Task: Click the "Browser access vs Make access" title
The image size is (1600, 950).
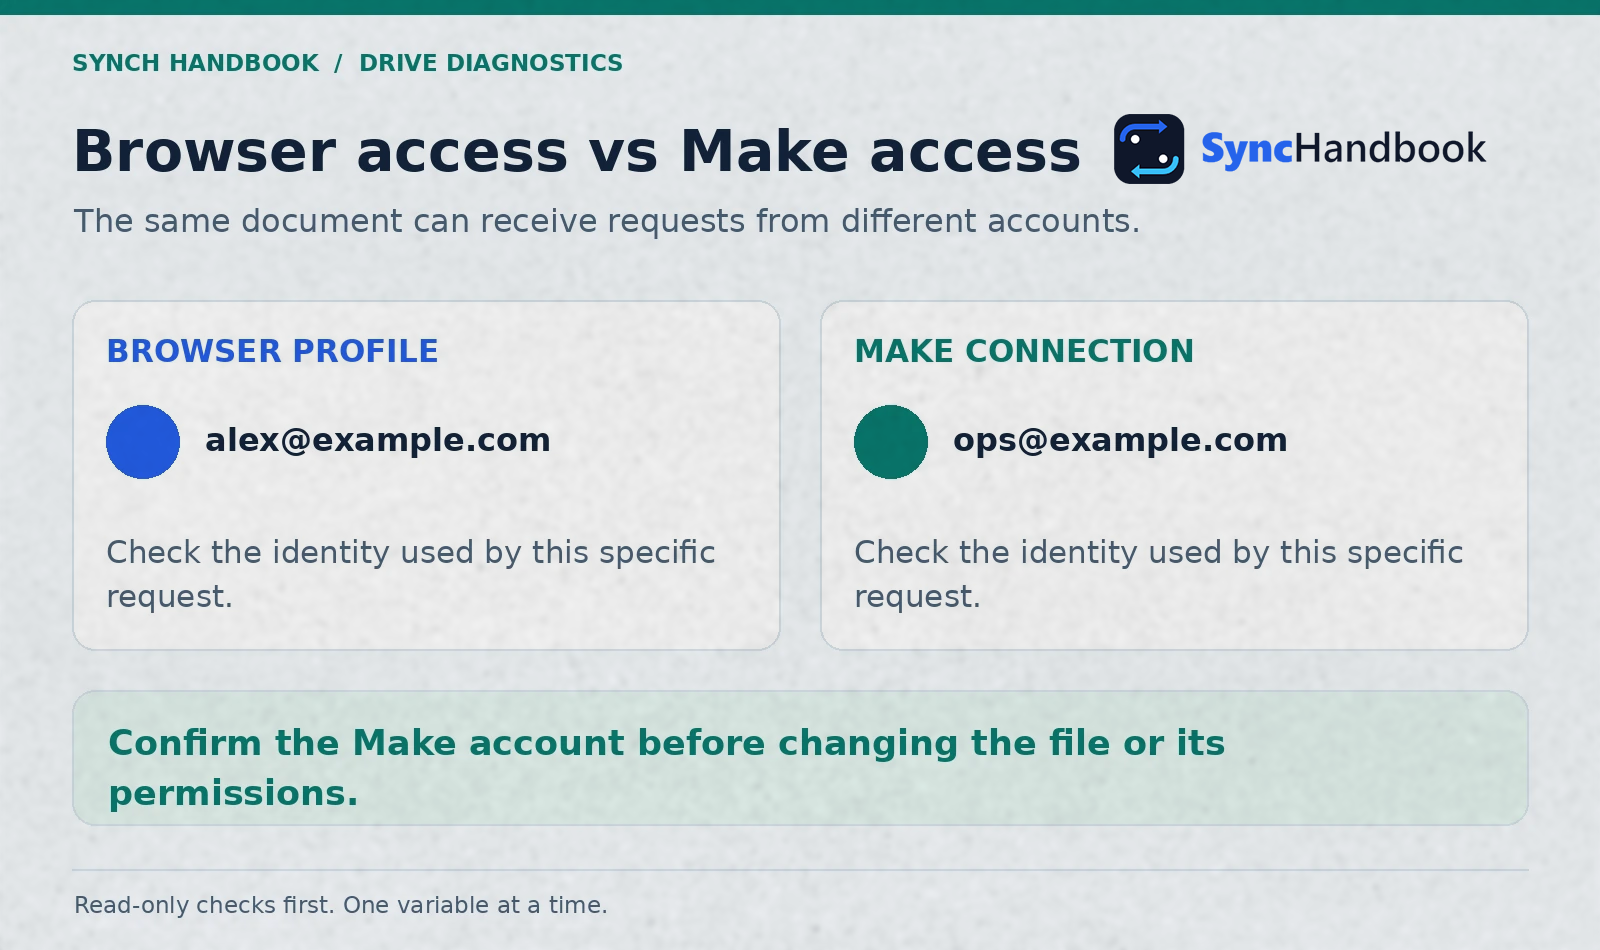Action: 577,152
